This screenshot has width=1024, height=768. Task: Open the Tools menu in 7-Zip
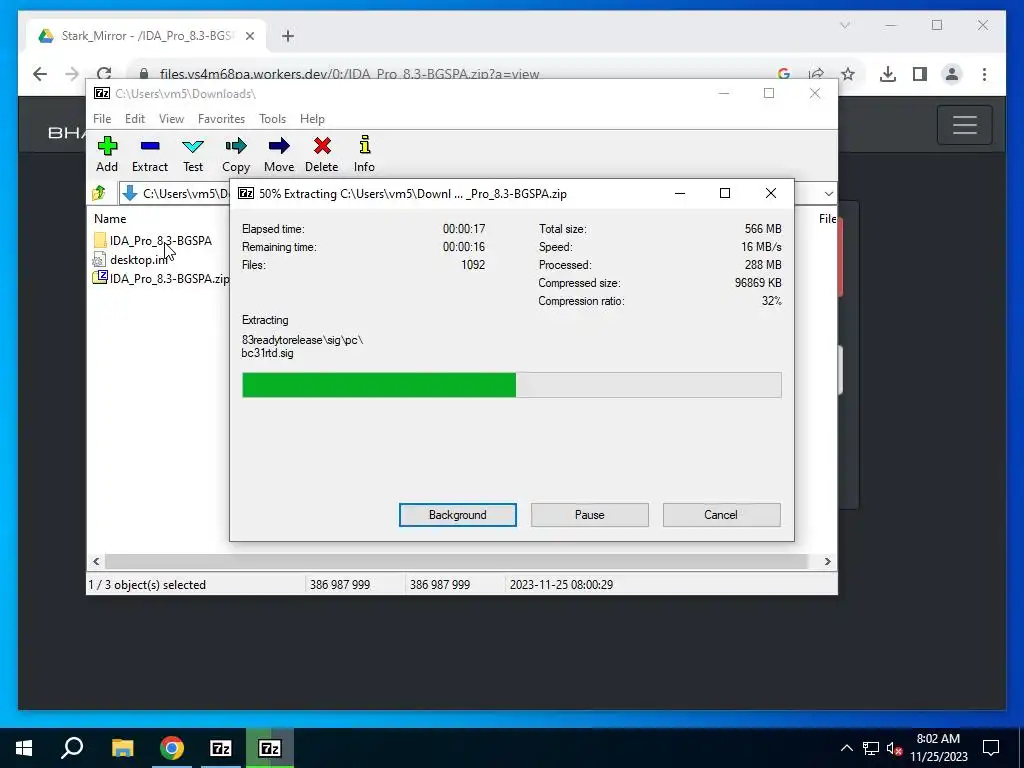click(x=272, y=119)
